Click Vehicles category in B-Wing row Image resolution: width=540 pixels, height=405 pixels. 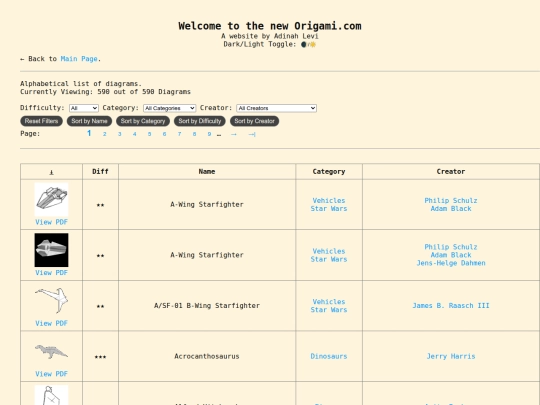pos(329,302)
